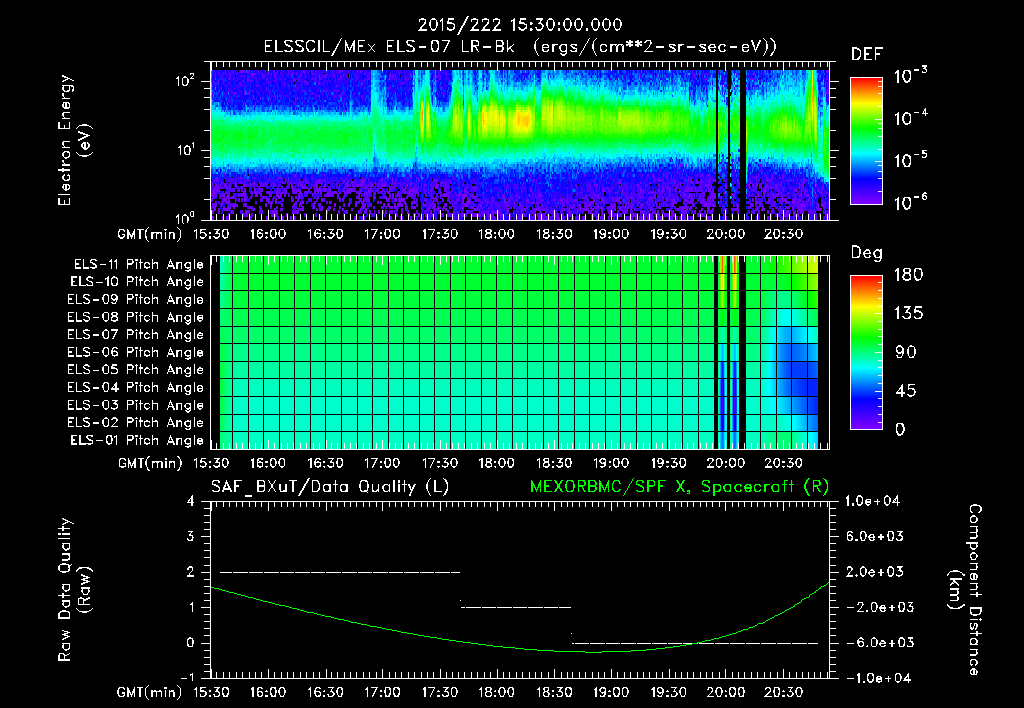Click the 'ELSSCIL/MEx ELS-07 LR-Bk' subtitle
This screenshot has width=1024, height=708.
[x=389, y=47]
